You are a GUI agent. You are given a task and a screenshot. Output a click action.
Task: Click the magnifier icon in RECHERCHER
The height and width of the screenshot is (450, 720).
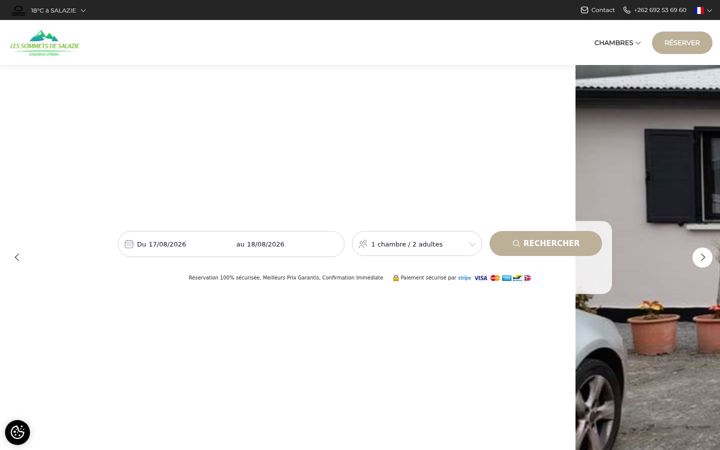[x=516, y=243]
